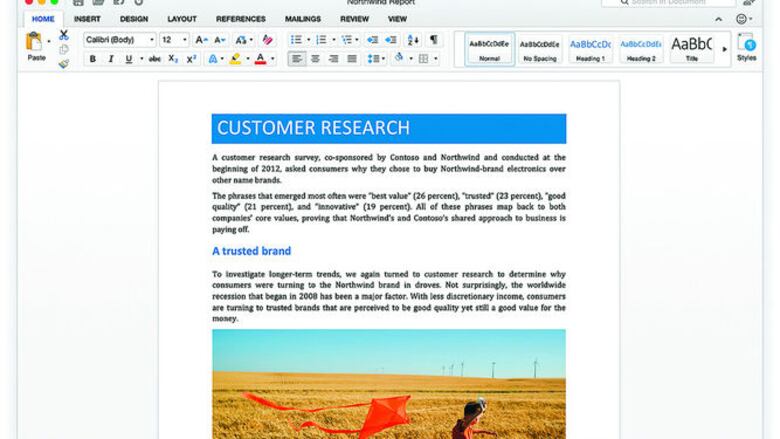
Task: Cut the selection with the scissors icon
Action: pyautogui.click(x=64, y=35)
